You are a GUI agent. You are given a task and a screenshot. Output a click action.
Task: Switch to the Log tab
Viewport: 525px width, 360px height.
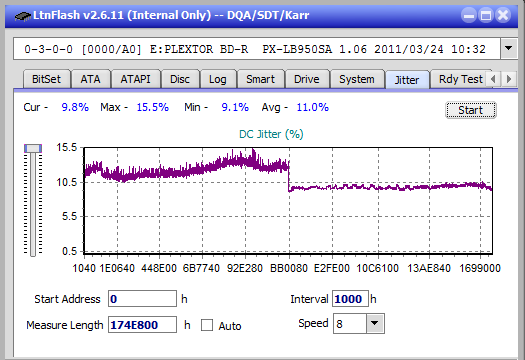(x=218, y=79)
